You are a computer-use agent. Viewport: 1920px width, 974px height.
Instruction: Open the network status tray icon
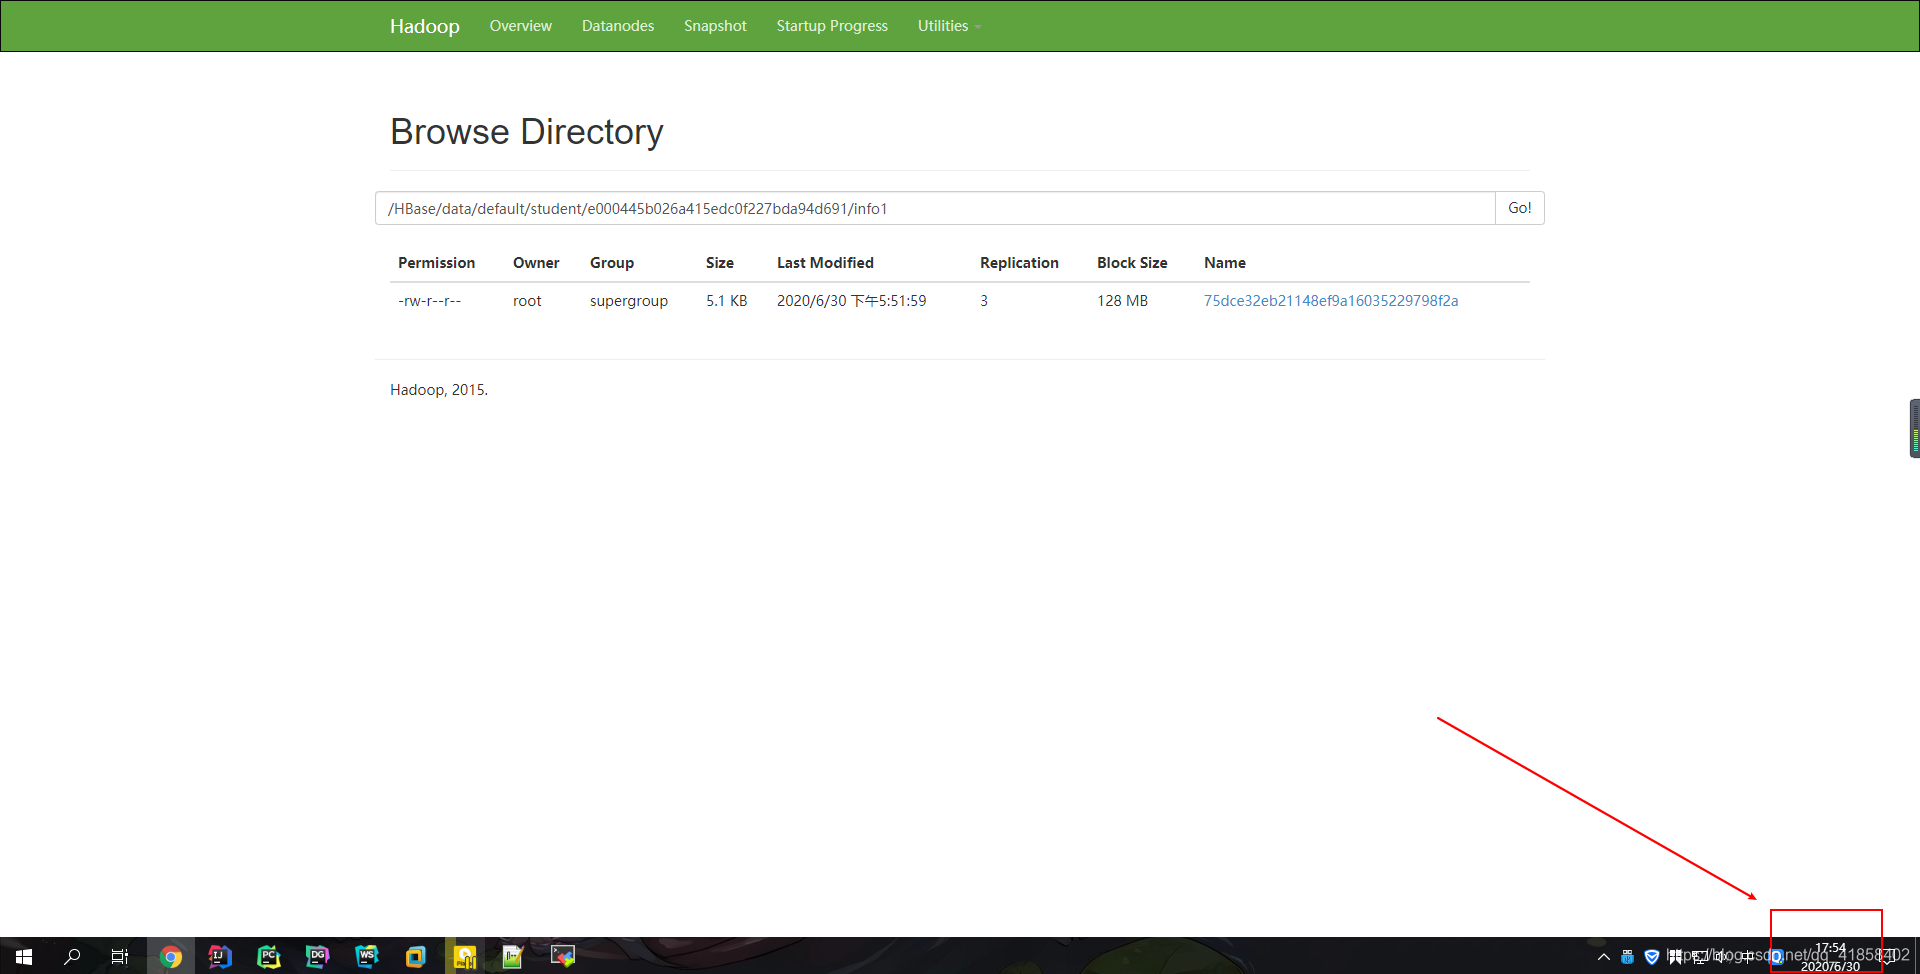1700,957
